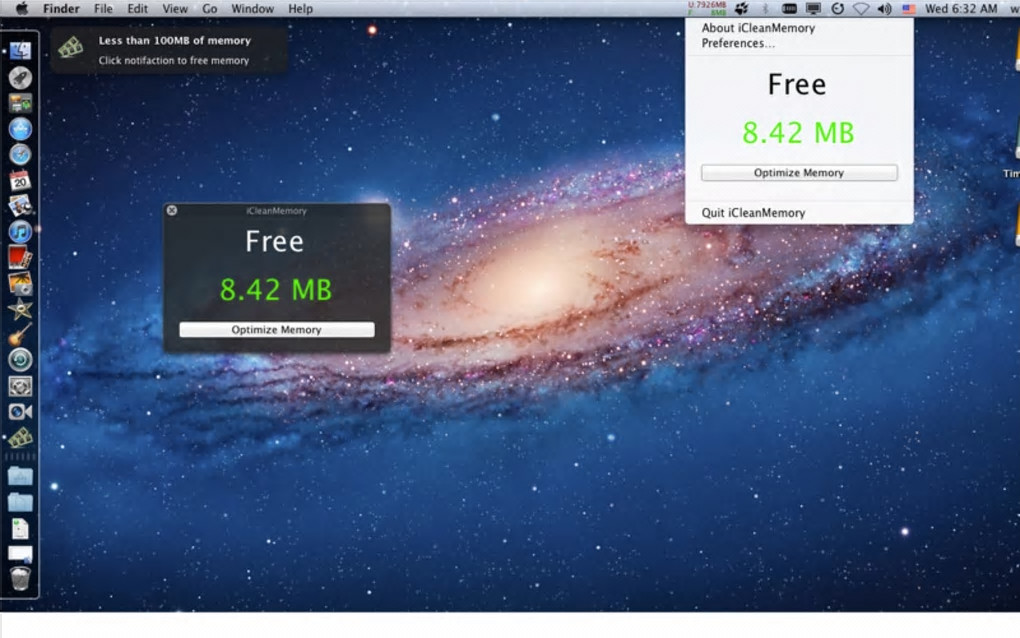
Task: Open Preview photos icon in Dock
Action: [x=20, y=206]
